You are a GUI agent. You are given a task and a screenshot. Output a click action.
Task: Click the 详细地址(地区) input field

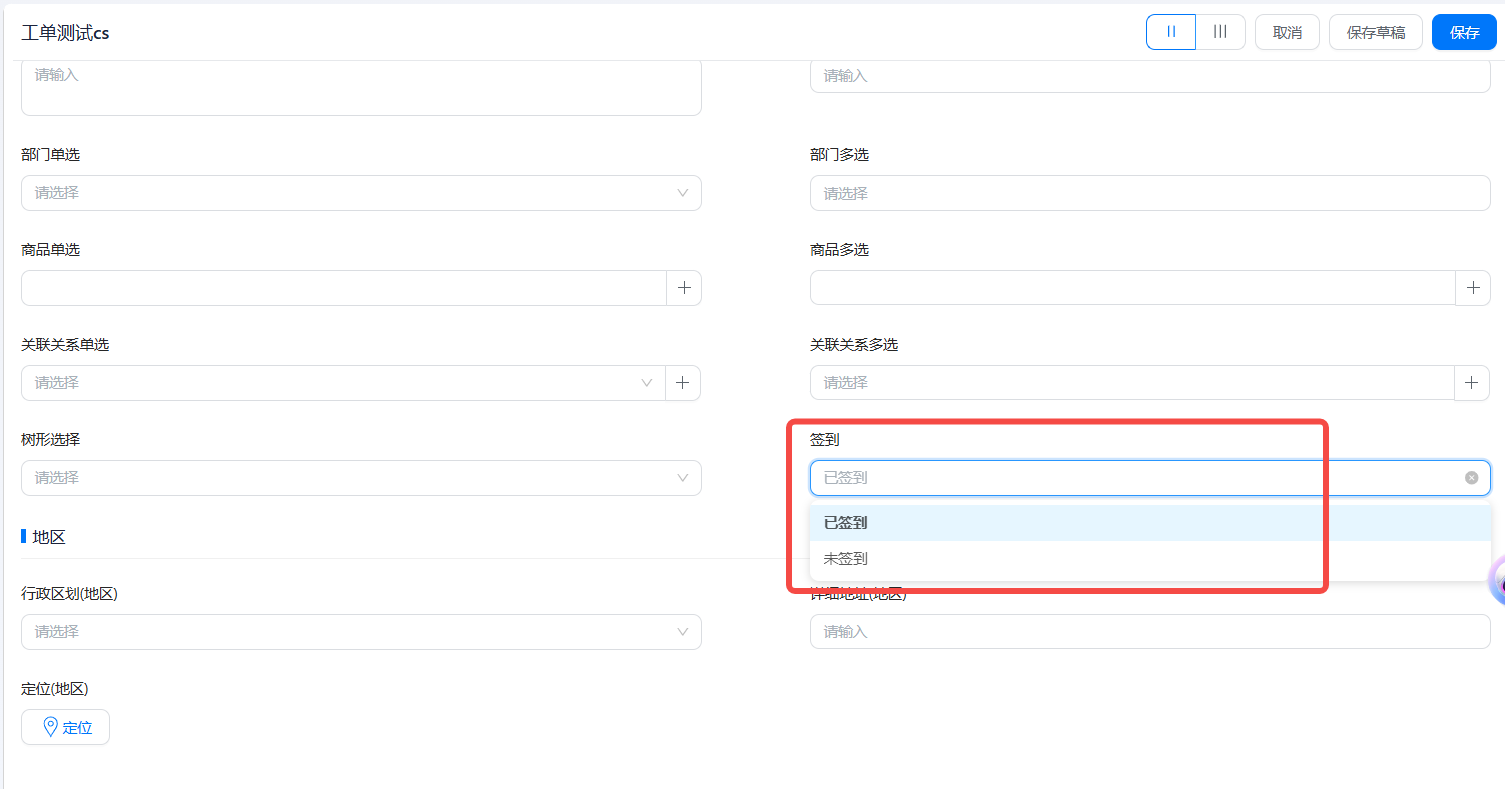[1150, 632]
